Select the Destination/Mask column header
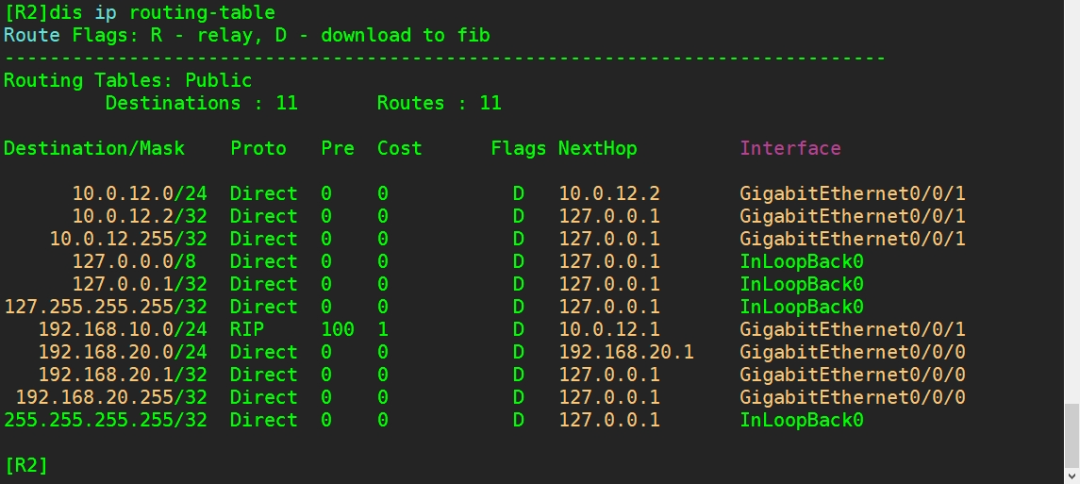Screen dimensions: 1080x484 click(x=94, y=148)
